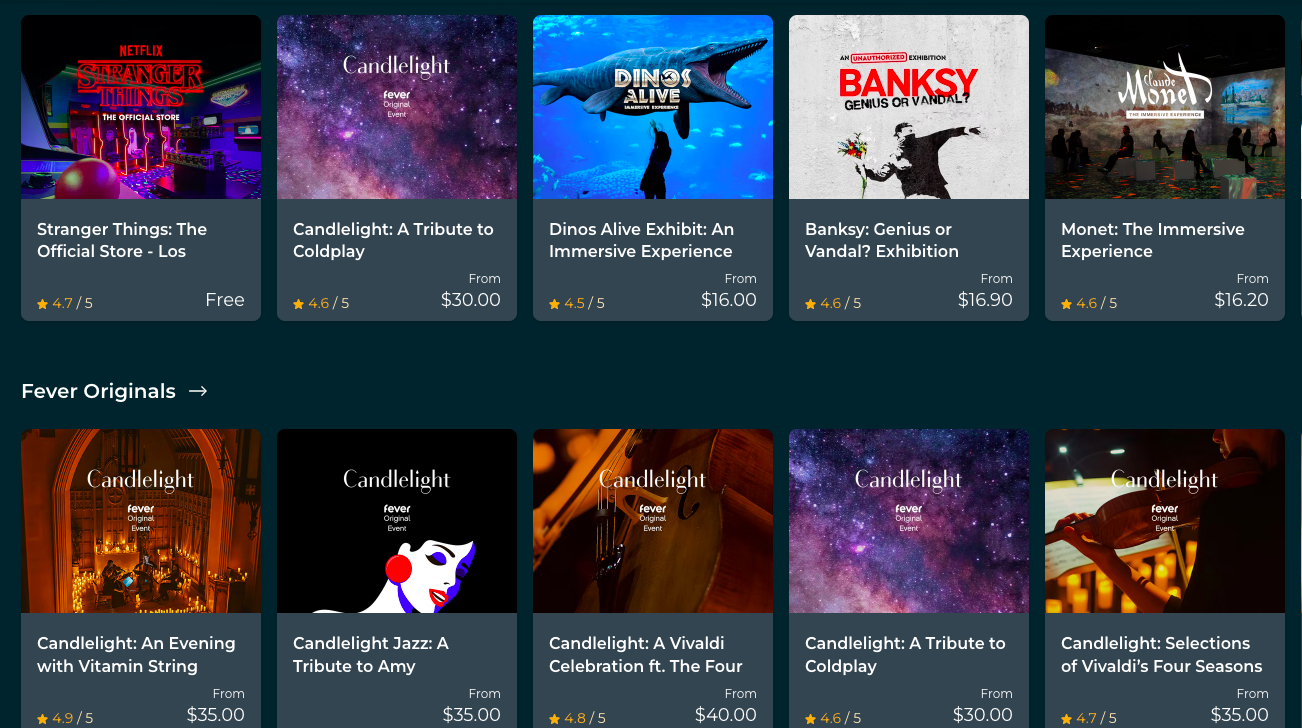Open the Dinos Alive exhibit image
Screen dimensions: 1302x728
tap(653, 107)
